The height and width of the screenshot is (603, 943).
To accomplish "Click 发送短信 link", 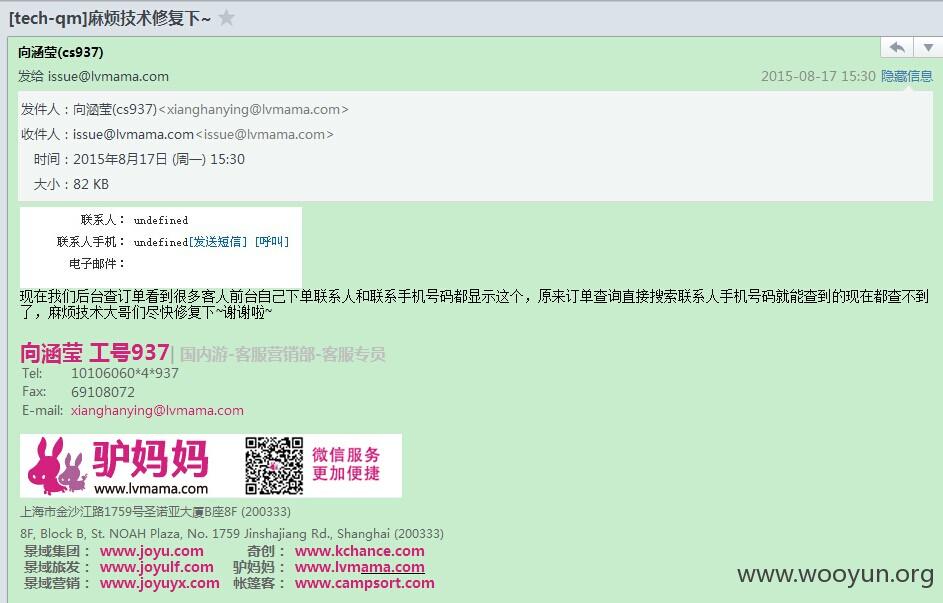I will point(218,242).
